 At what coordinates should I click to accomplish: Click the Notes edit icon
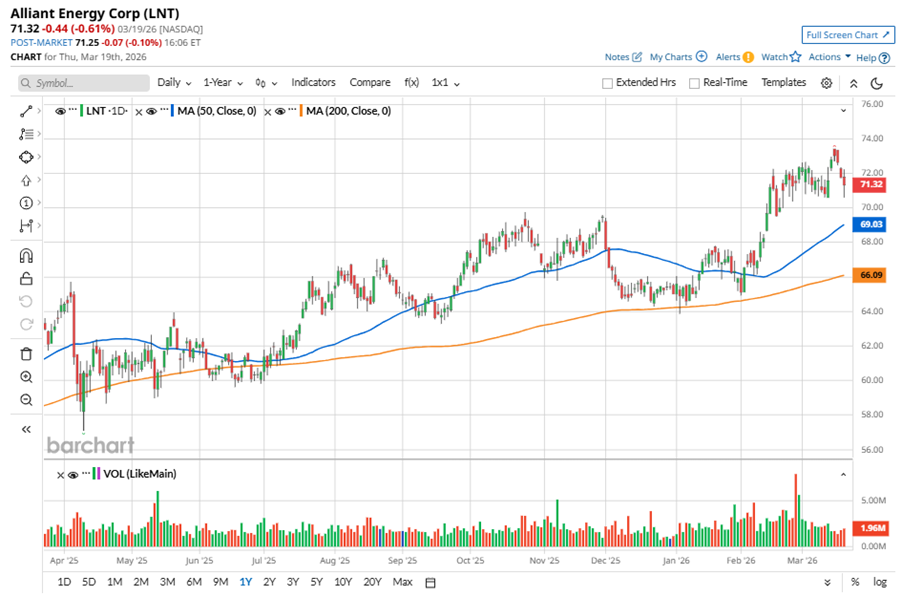click(637, 57)
